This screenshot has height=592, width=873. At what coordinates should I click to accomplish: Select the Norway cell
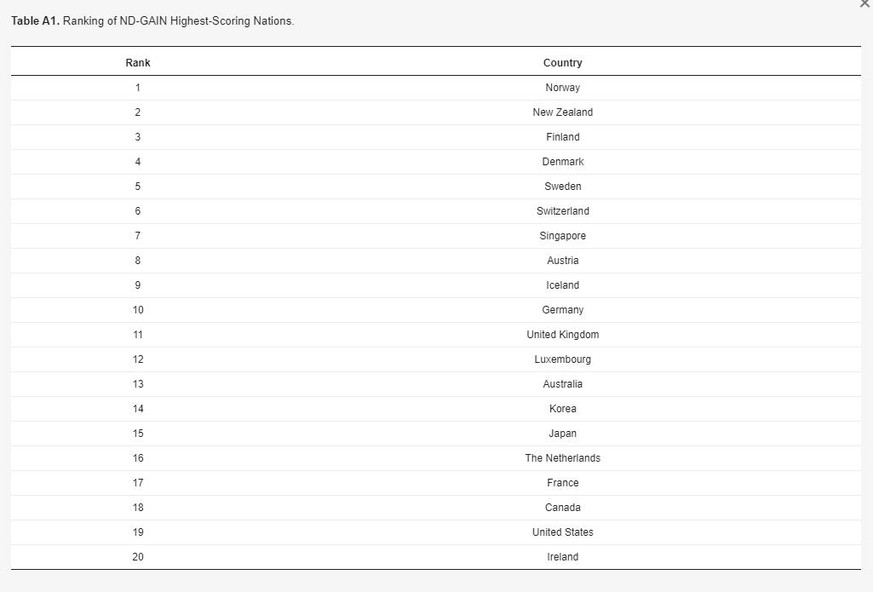point(562,88)
